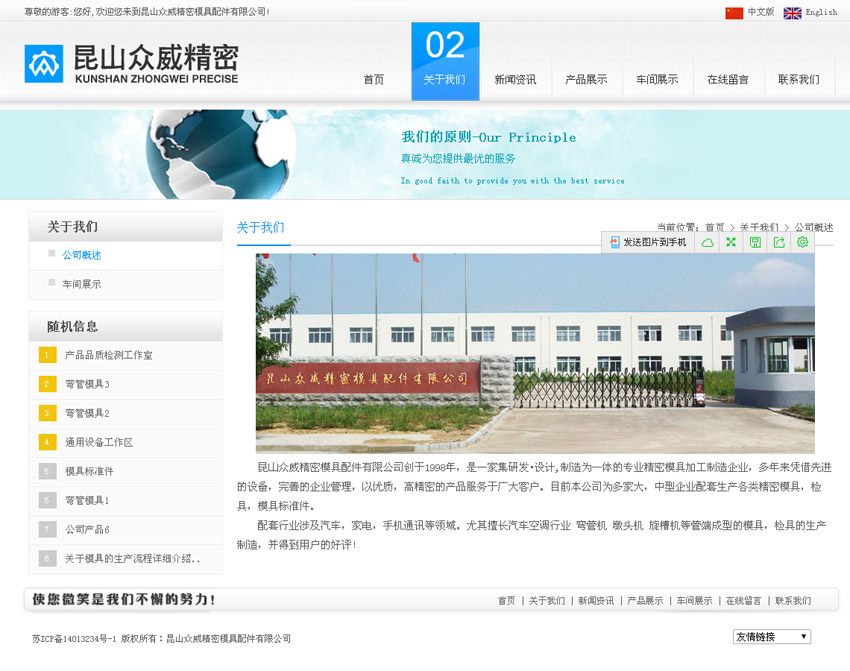
Task: Click the Chinese flag icon
Action: coord(734,13)
